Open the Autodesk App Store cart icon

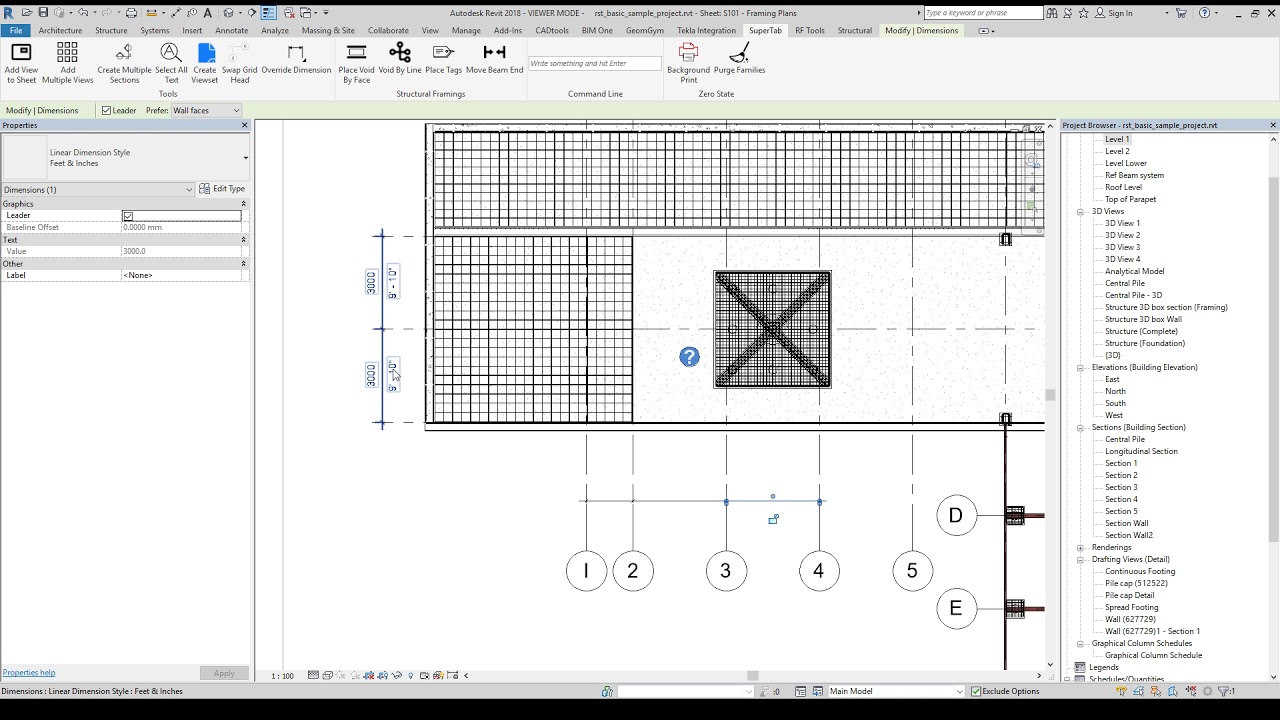tap(1183, 13)
